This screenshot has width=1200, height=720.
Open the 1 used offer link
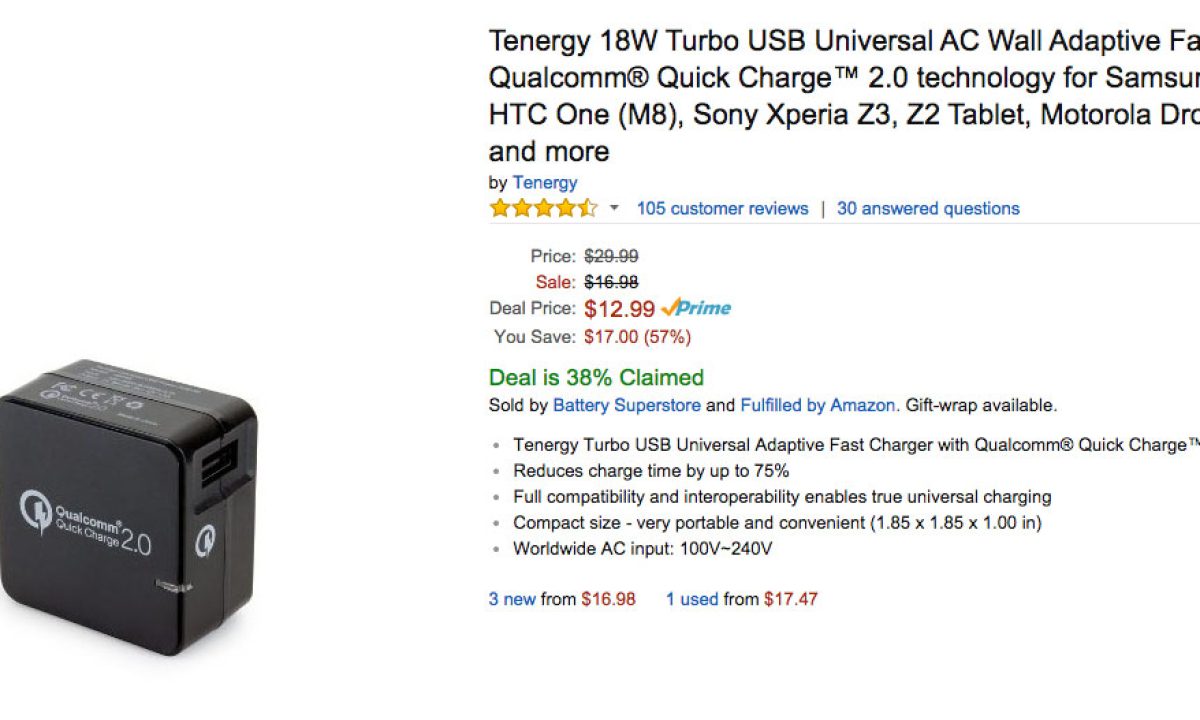tap(692, 599)
